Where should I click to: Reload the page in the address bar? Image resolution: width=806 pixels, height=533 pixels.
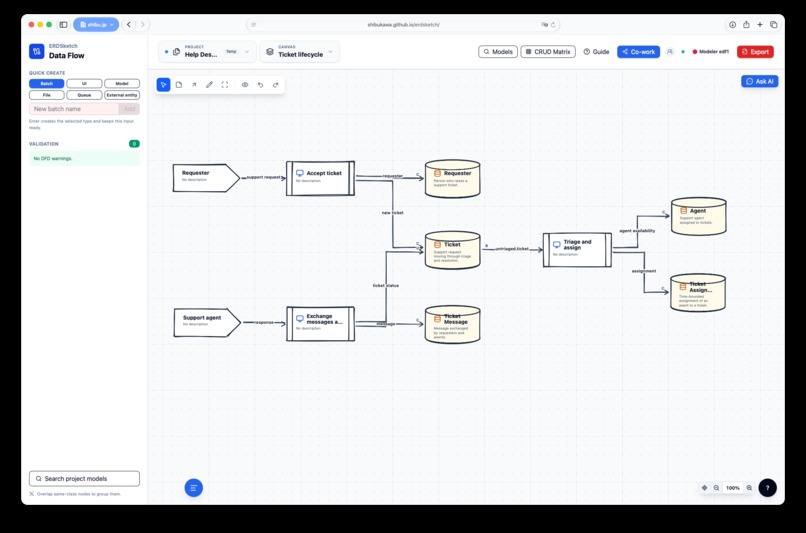553,24
